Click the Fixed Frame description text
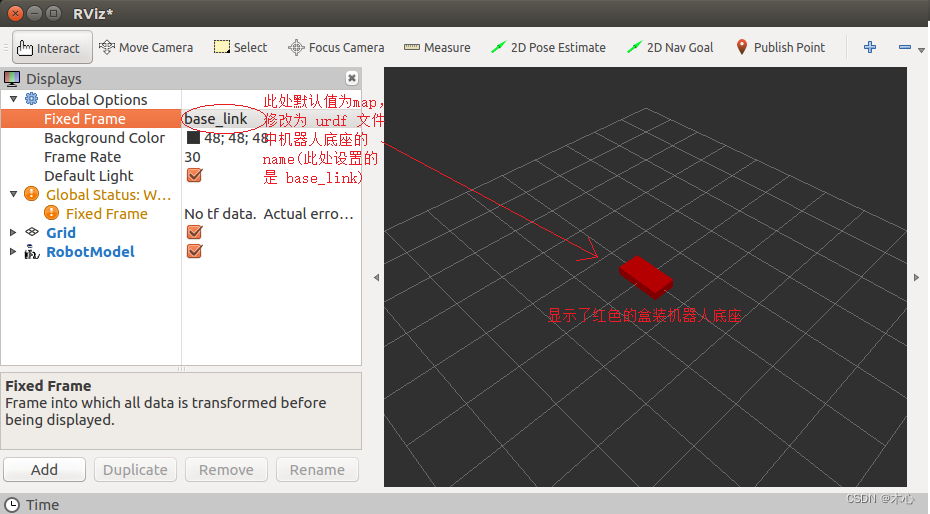 165,411
